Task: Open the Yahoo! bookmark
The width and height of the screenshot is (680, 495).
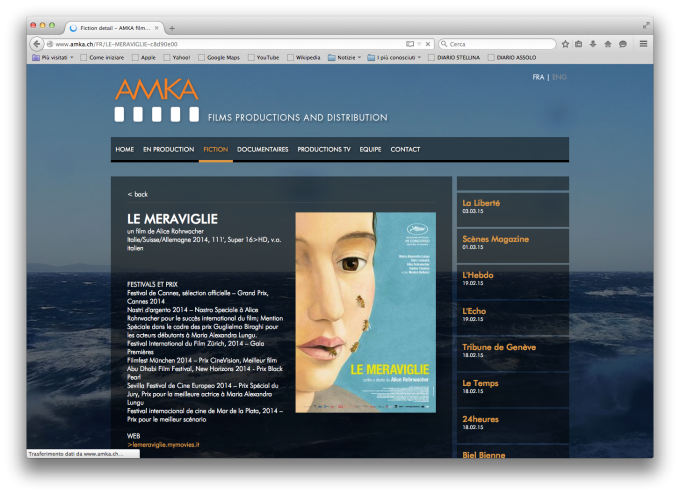Action: pyautogui.click(x=177, y=57)
